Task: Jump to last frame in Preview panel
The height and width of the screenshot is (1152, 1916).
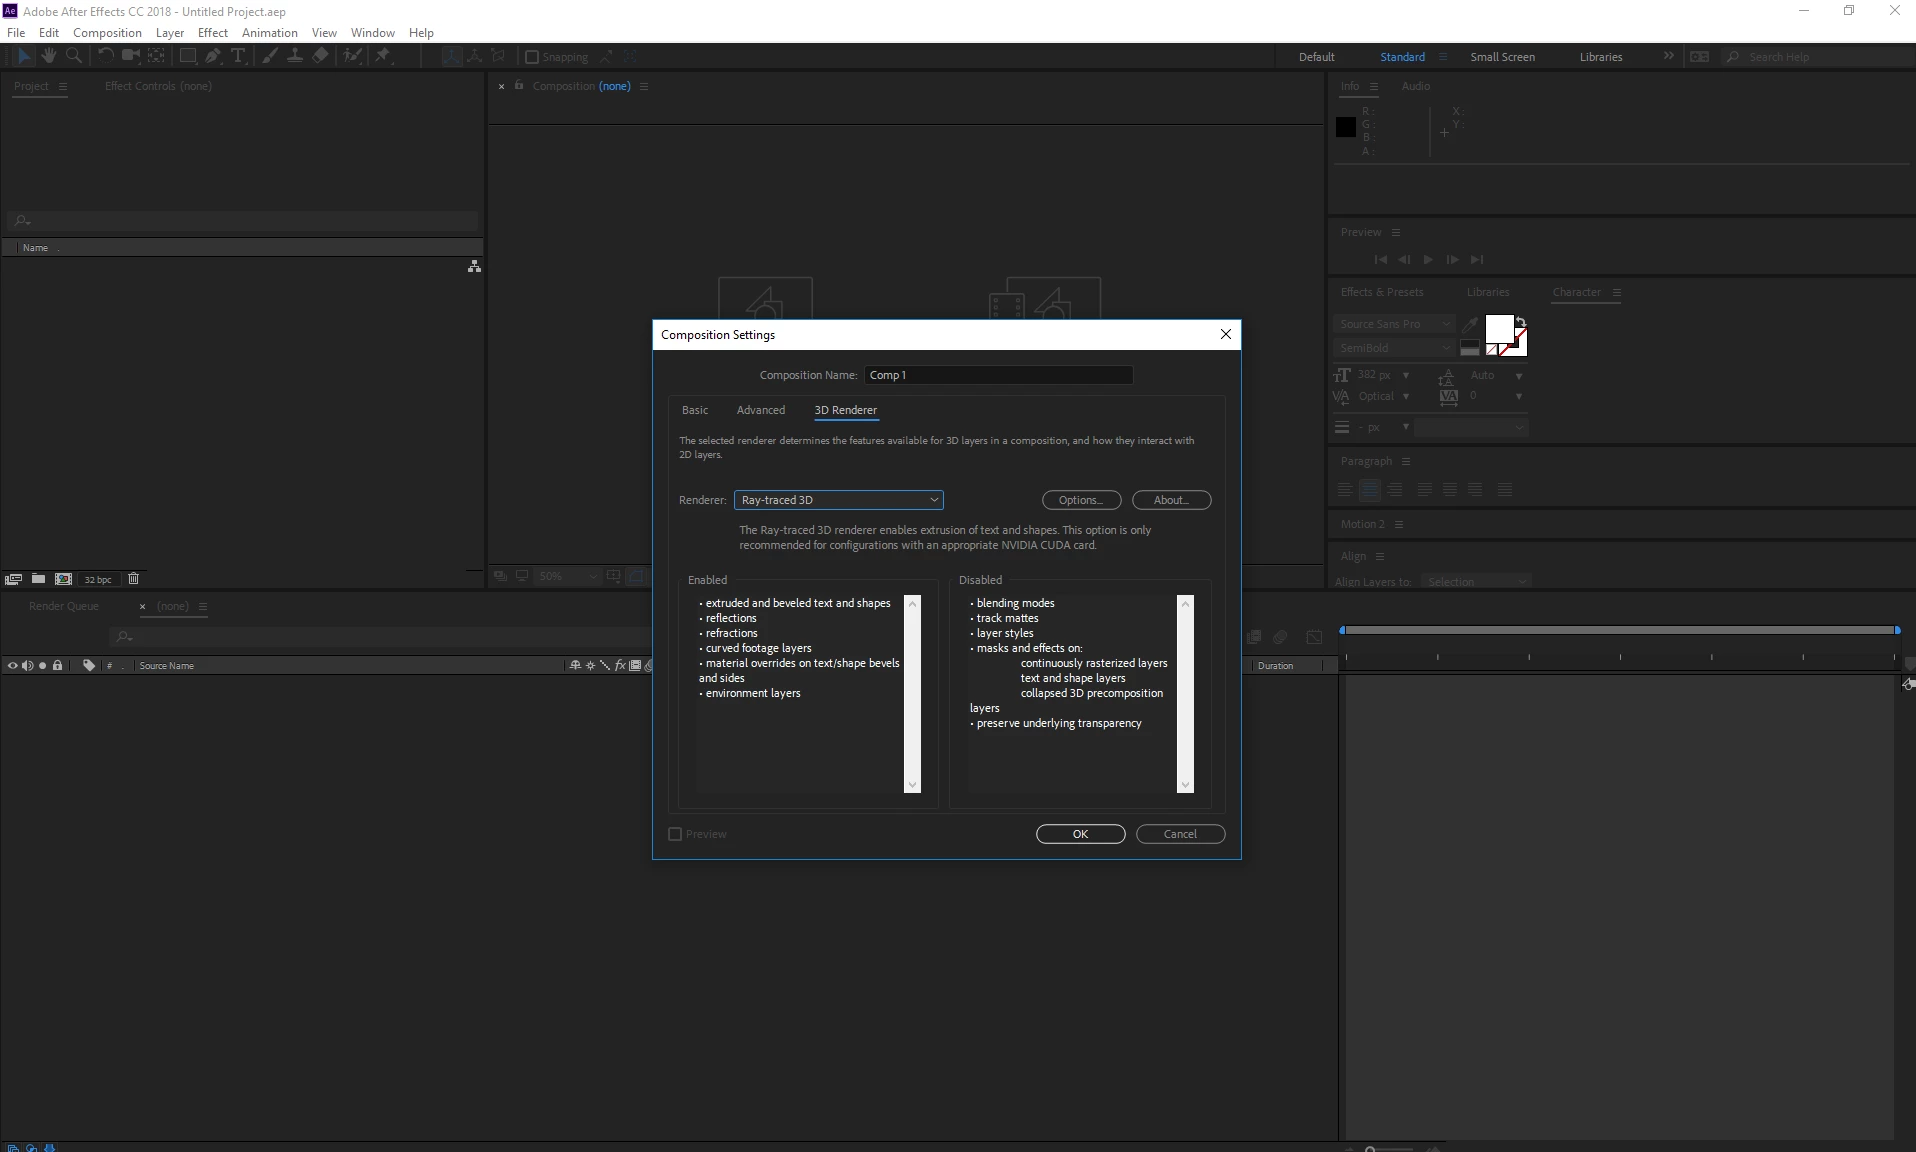Action: coord(1477,260)
